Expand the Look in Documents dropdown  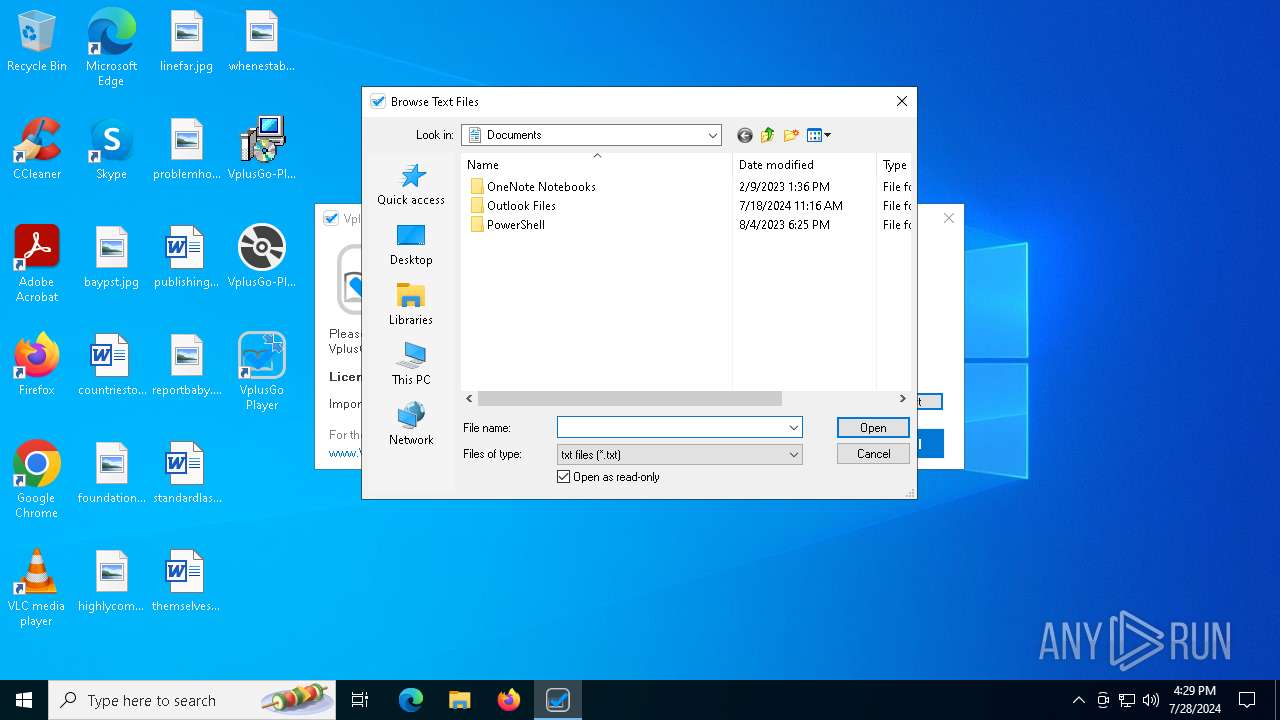(x=712, y=135)
